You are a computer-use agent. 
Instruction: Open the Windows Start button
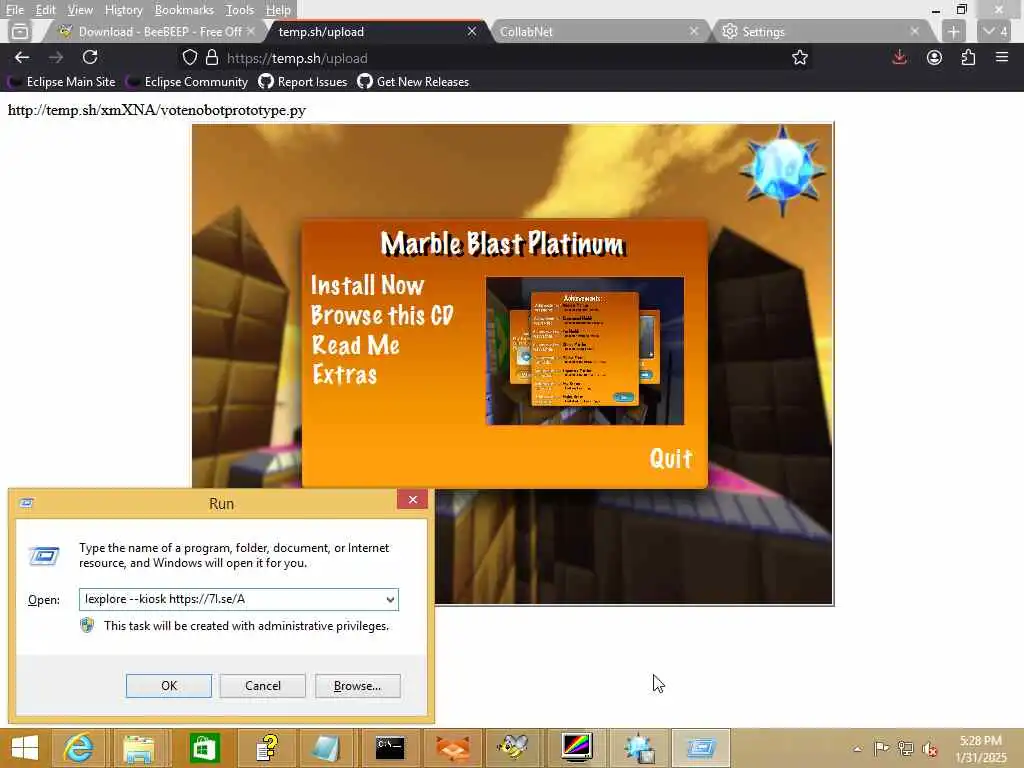(x=25, y=748)
